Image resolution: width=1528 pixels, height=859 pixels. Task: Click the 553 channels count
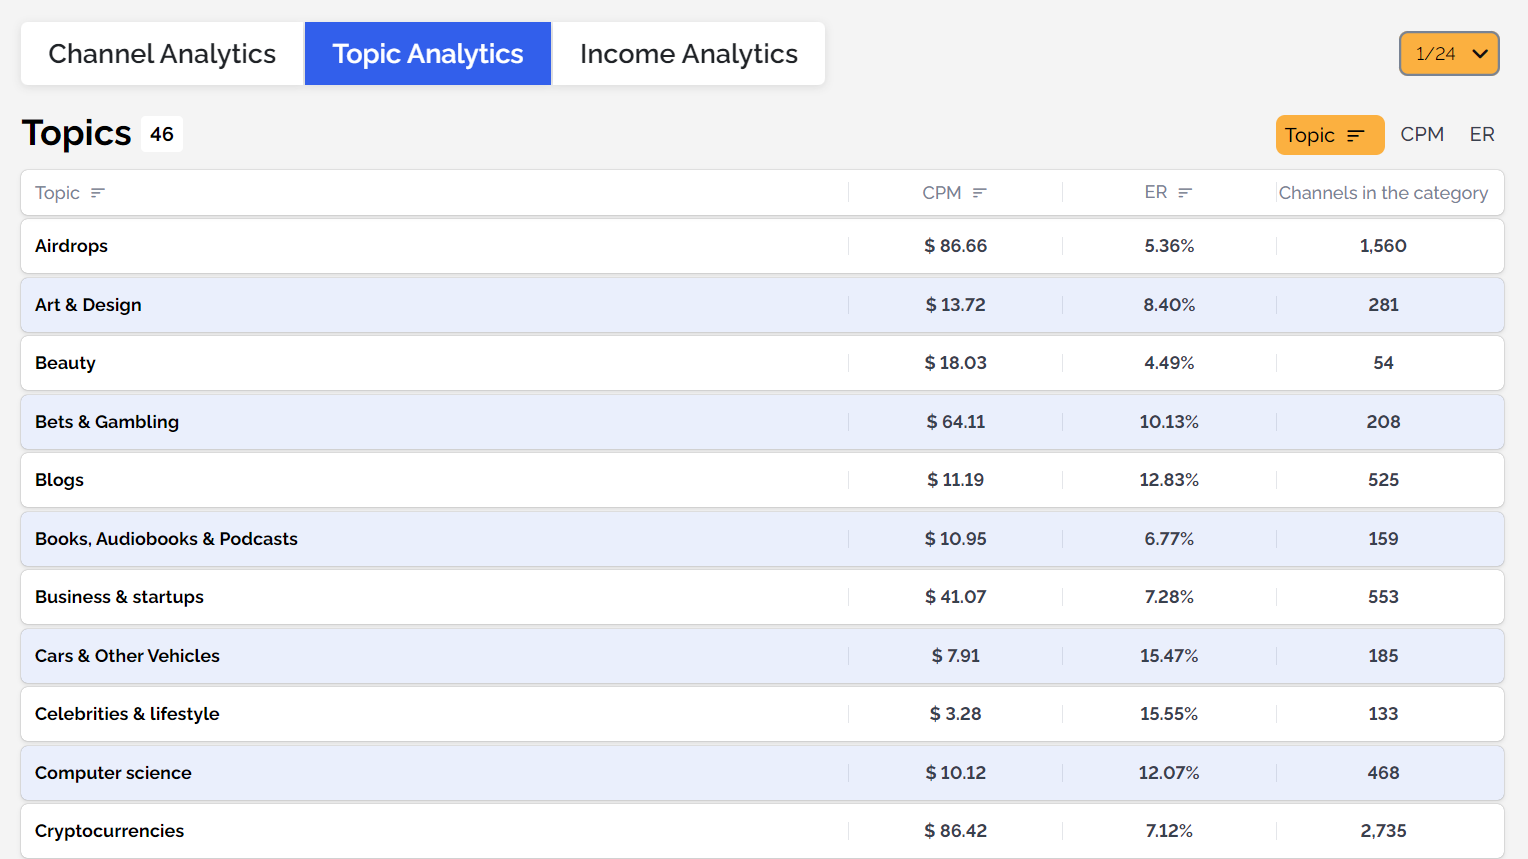click(x=1383, y=597)
